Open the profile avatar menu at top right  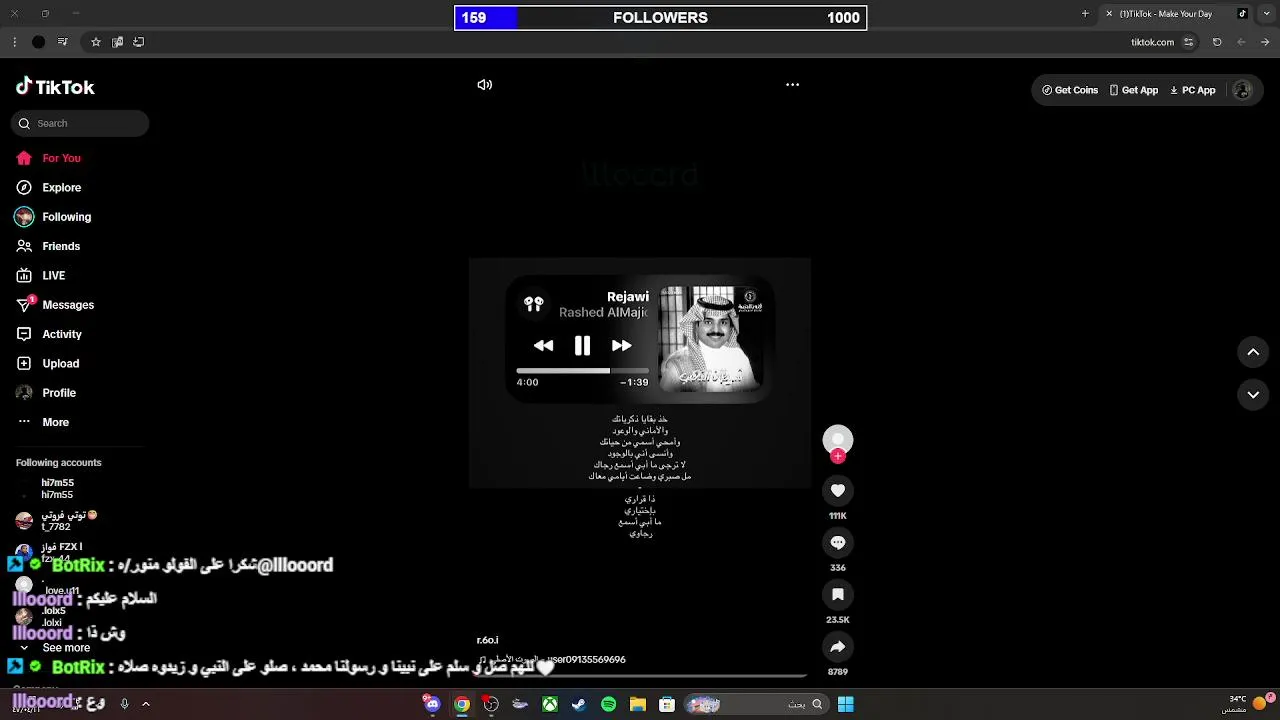click(x=1242, y=90)
